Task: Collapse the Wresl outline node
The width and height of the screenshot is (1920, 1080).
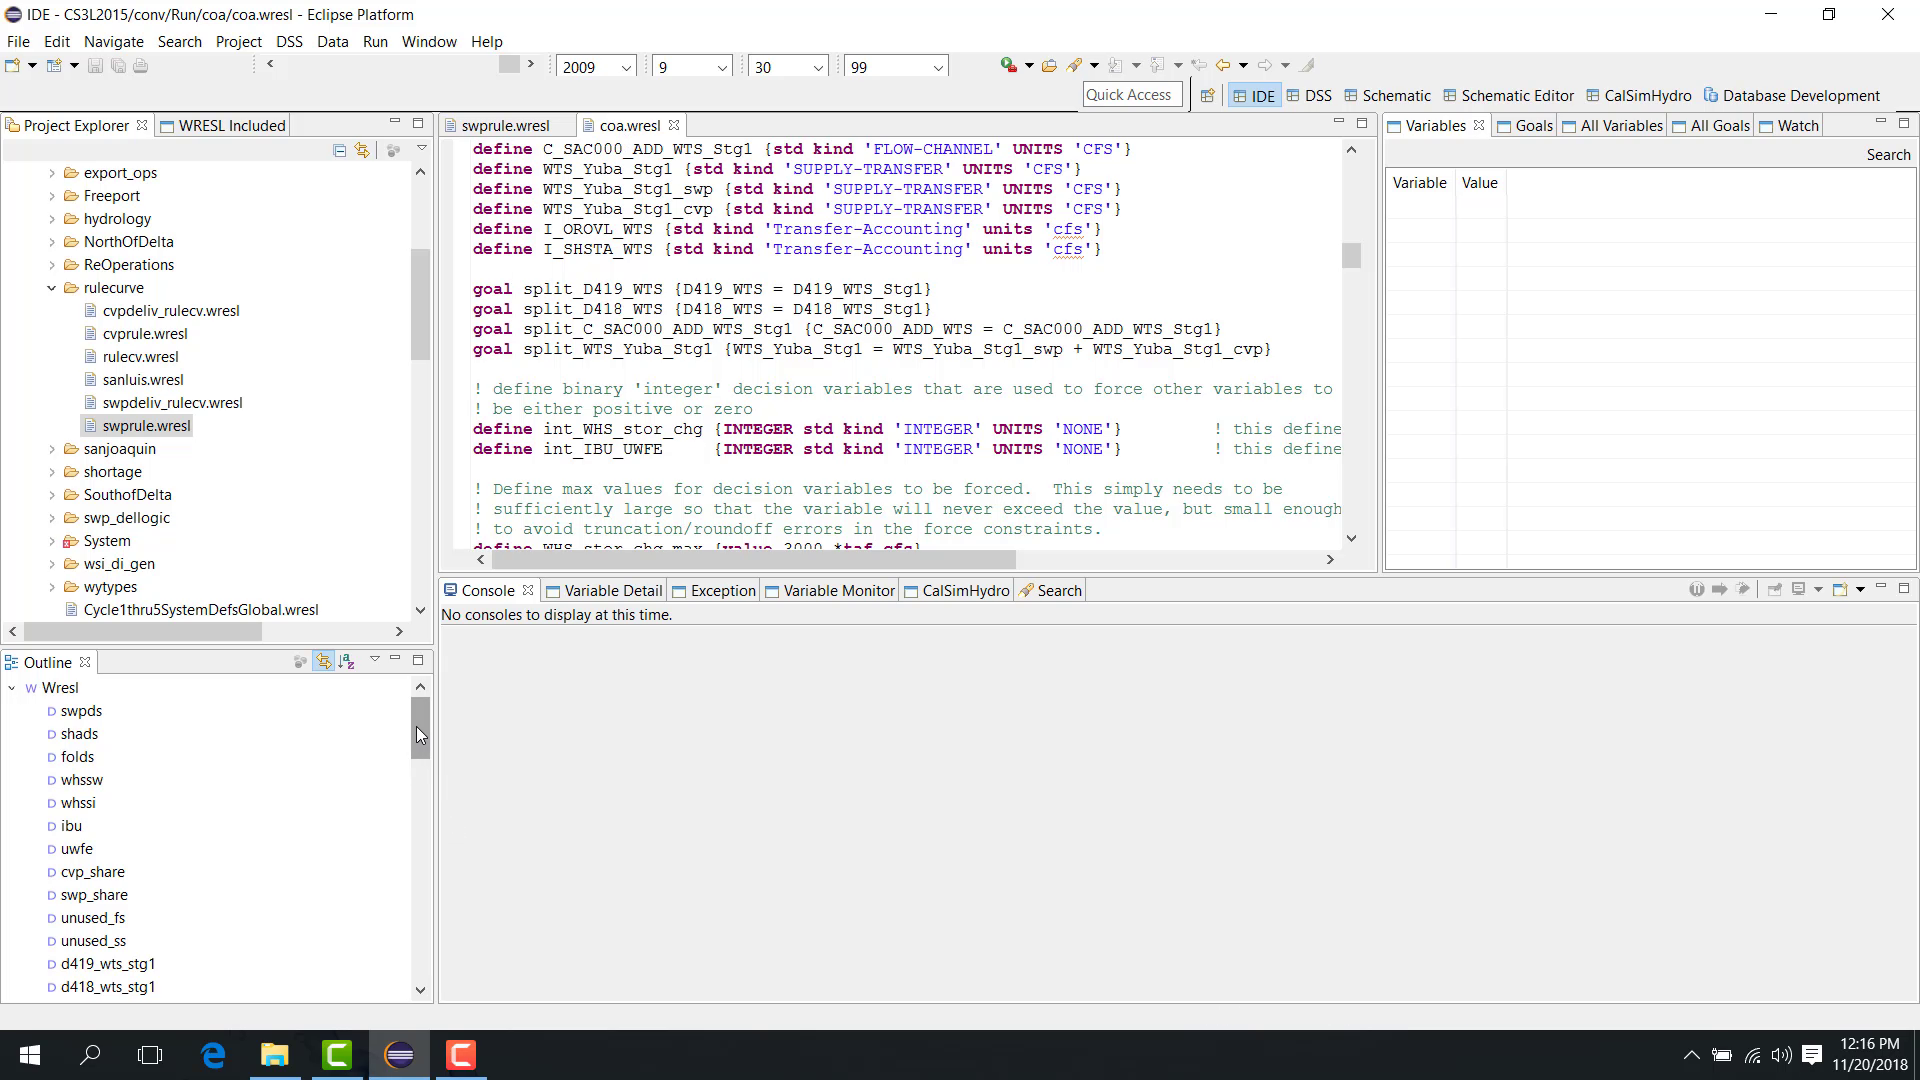Action: pos(12,688)
